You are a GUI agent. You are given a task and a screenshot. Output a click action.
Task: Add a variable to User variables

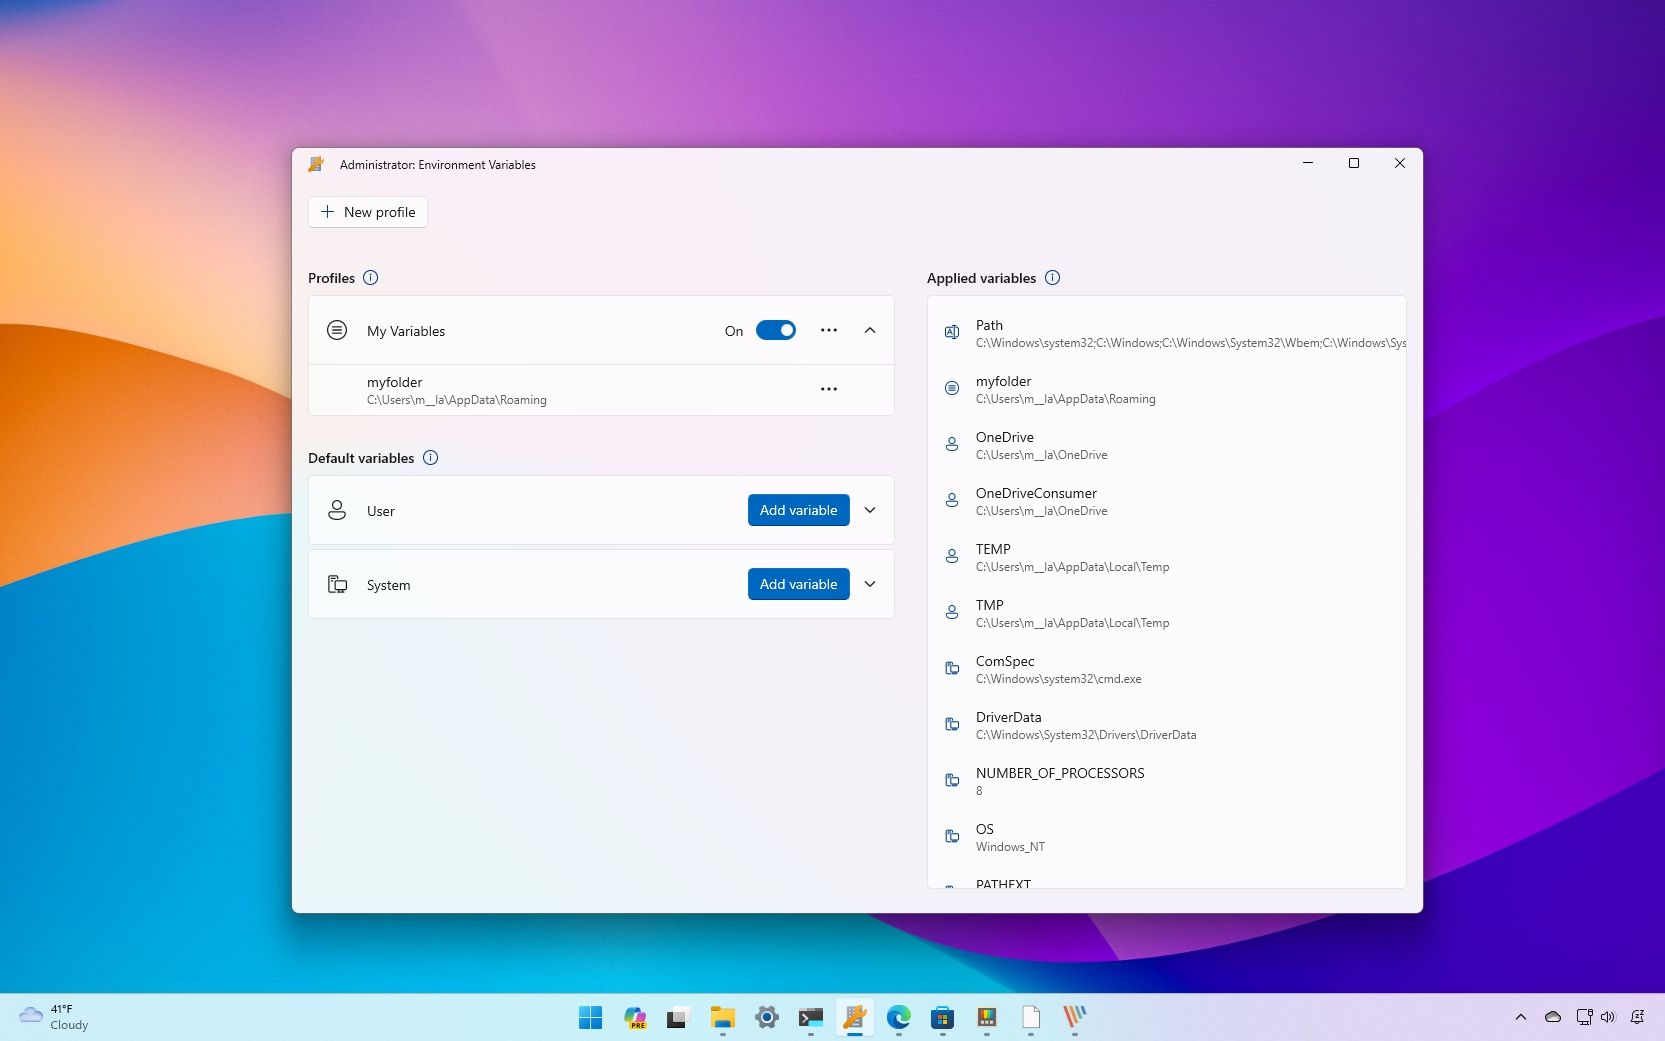coord(797,510)
